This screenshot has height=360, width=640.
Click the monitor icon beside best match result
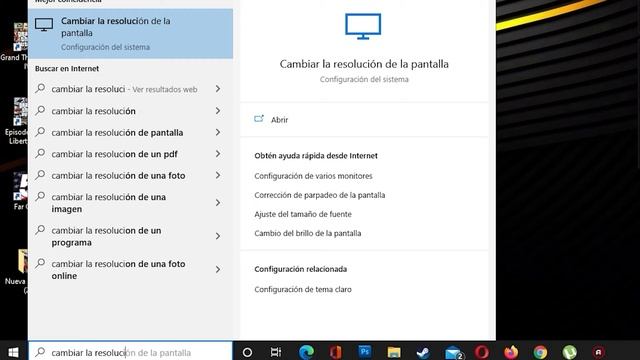coord(44,24)
